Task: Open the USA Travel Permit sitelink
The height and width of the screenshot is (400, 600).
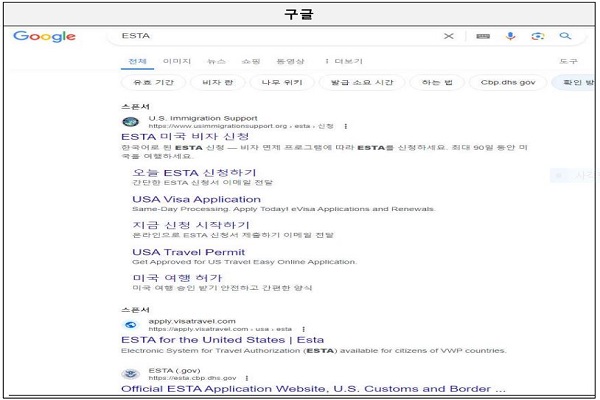Action: click(x=188, y=252)
